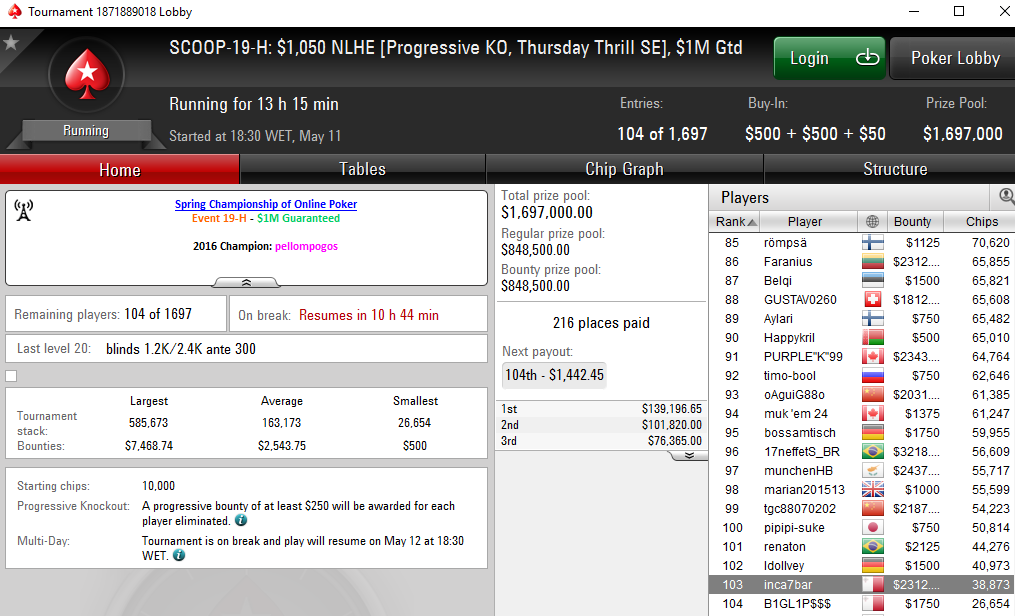Viewport: 1015px width, 616px height.
Task: Click the broadcast antenna icon in info panel
Action: tap(24, 210)
